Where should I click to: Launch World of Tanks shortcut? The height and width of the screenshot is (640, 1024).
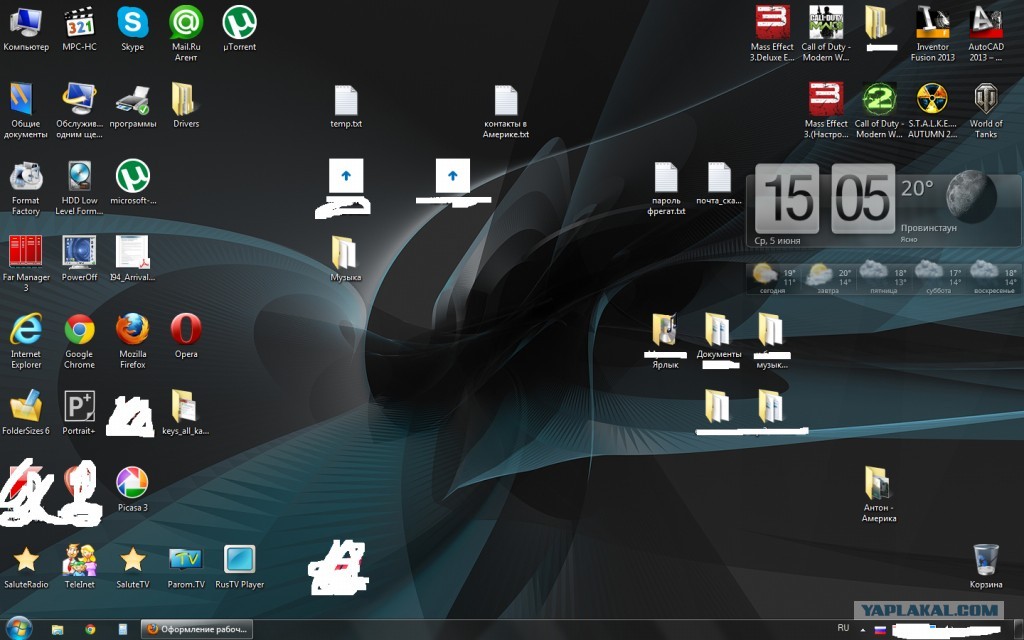986,101
